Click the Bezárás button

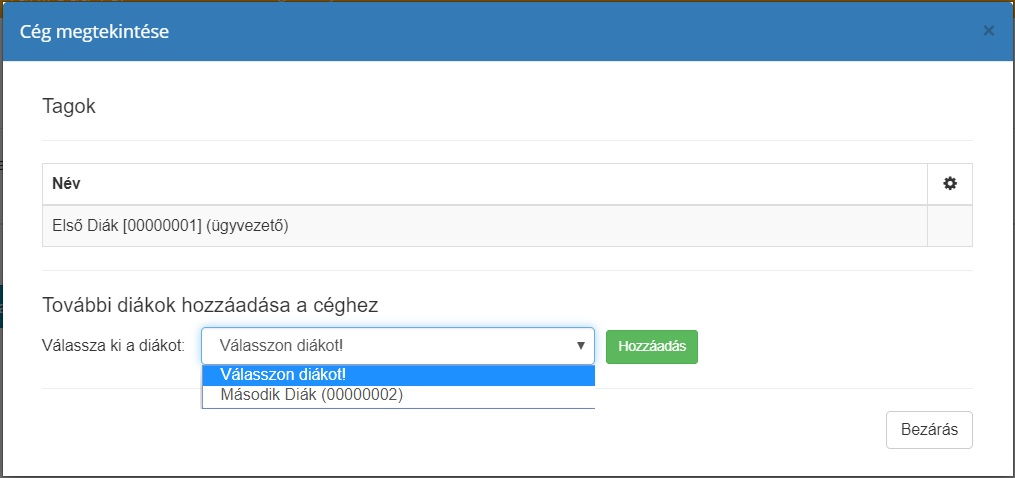[x=929, y=430]
